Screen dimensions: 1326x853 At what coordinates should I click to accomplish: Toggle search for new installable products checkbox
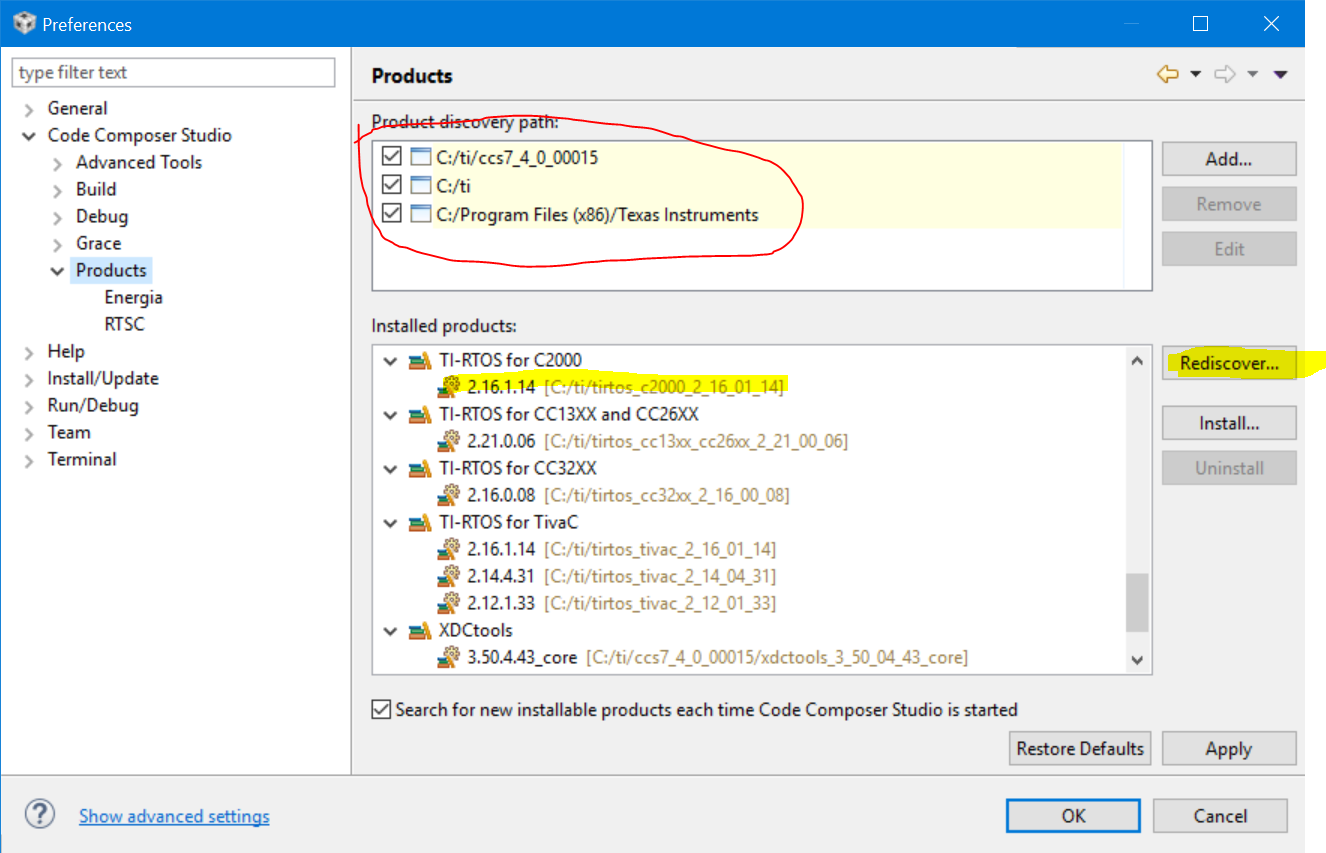click(381, 710)
